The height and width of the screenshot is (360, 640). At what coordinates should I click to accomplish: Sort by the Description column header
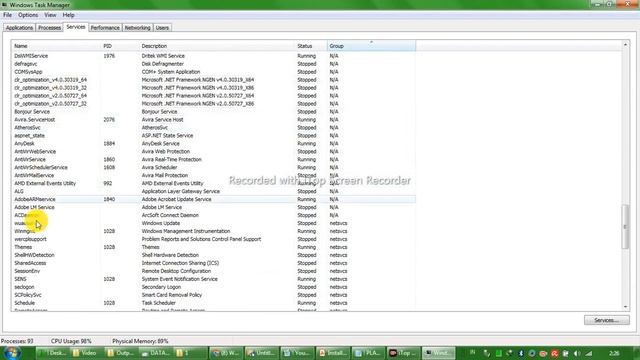[x=217, y=46]
